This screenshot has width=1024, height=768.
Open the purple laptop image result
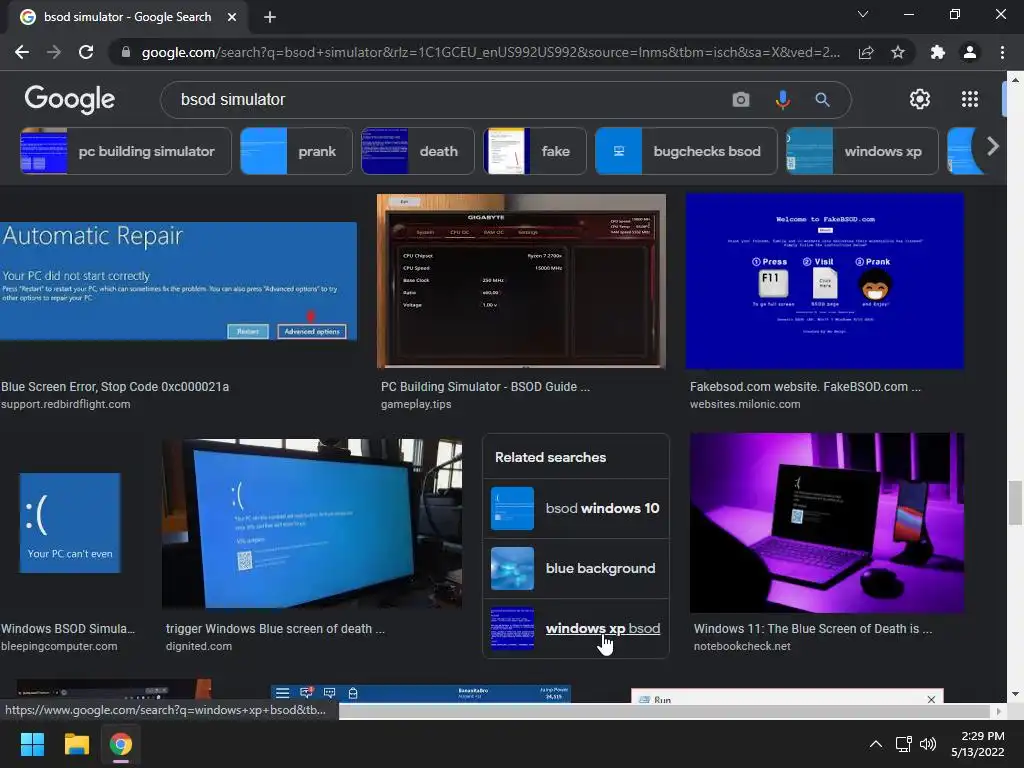[827, 522]
